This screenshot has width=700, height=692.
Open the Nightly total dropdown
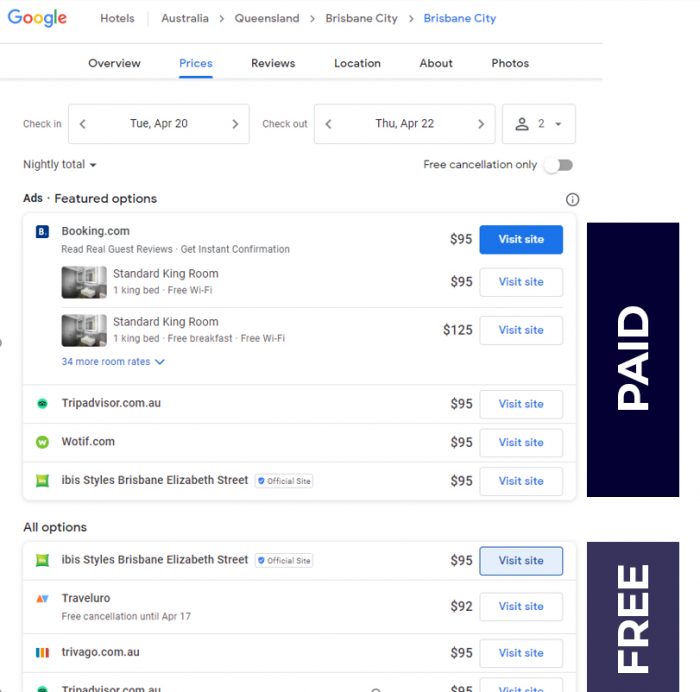pyautogui.click(x=60, y=165)
